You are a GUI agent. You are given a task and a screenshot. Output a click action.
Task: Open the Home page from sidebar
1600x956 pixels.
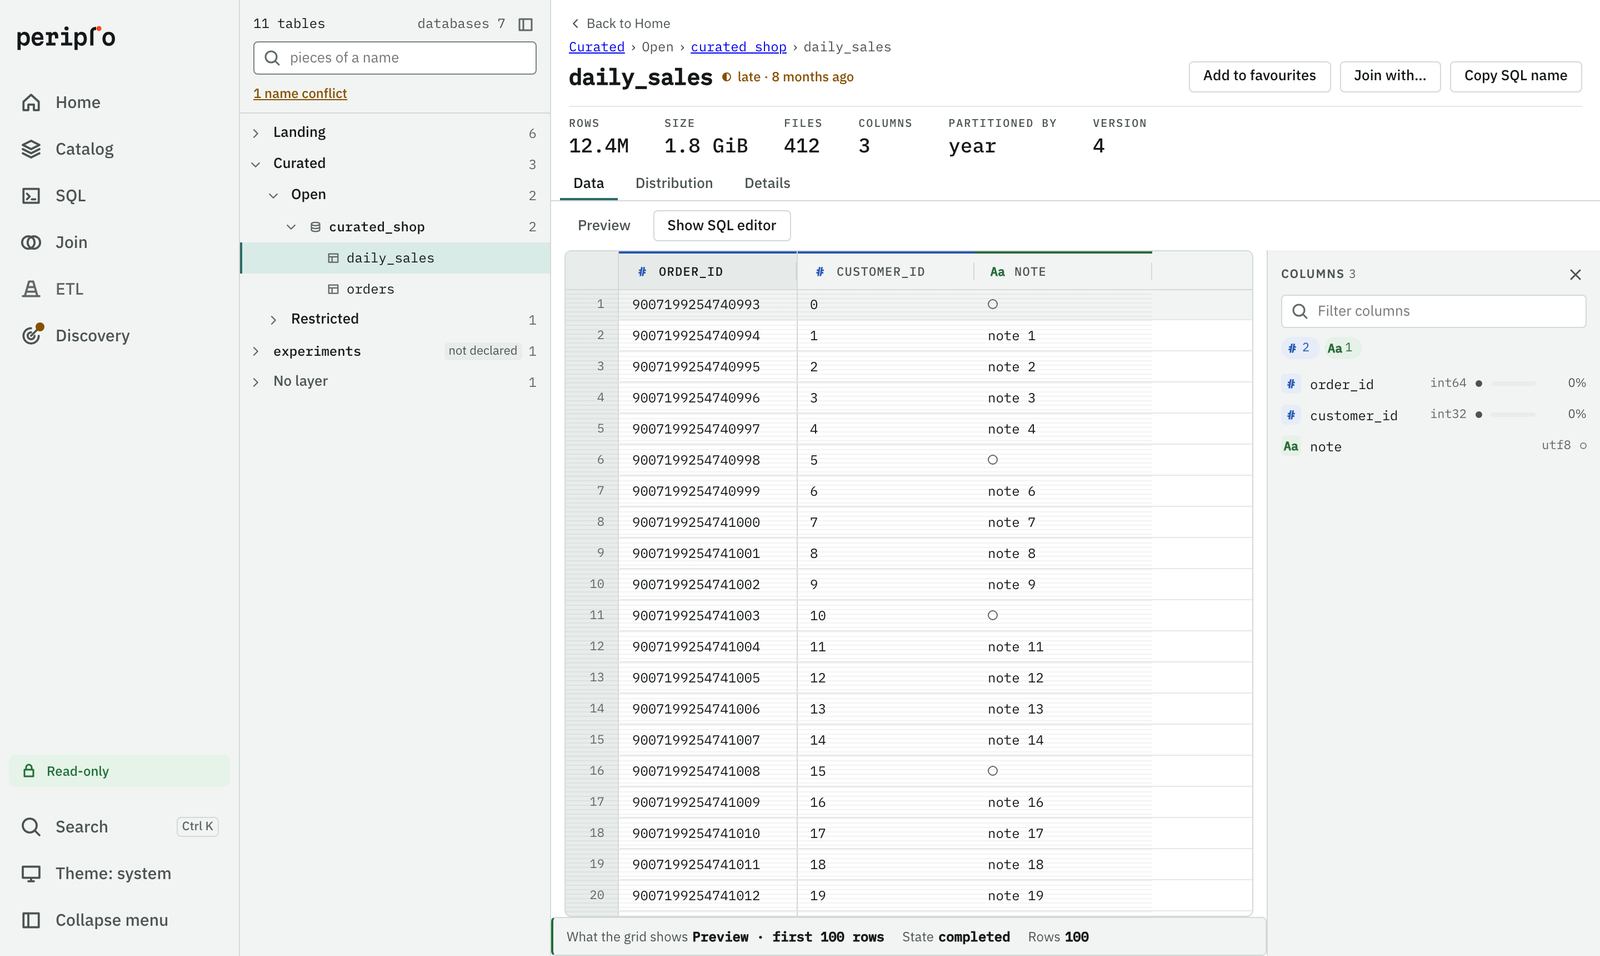coord(120,102)
